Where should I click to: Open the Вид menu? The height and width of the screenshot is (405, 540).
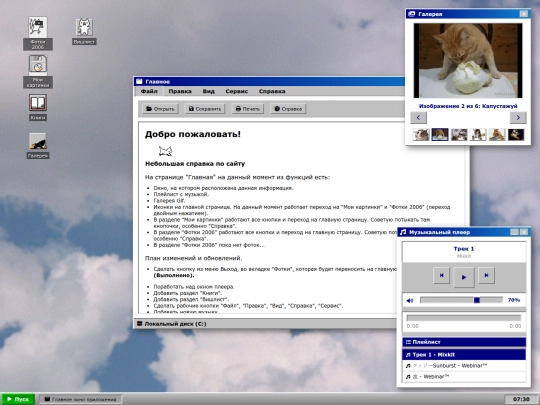pos(208,91)
